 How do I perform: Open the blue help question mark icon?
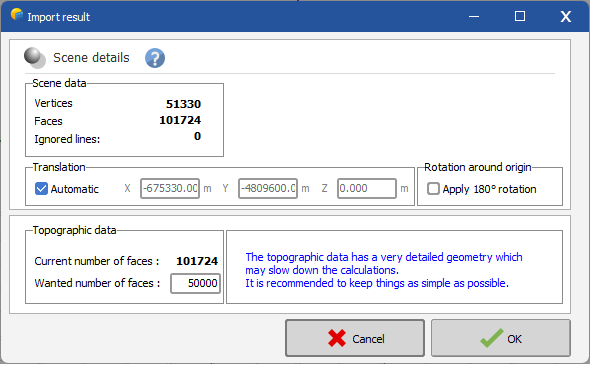(x=155, y=58)
